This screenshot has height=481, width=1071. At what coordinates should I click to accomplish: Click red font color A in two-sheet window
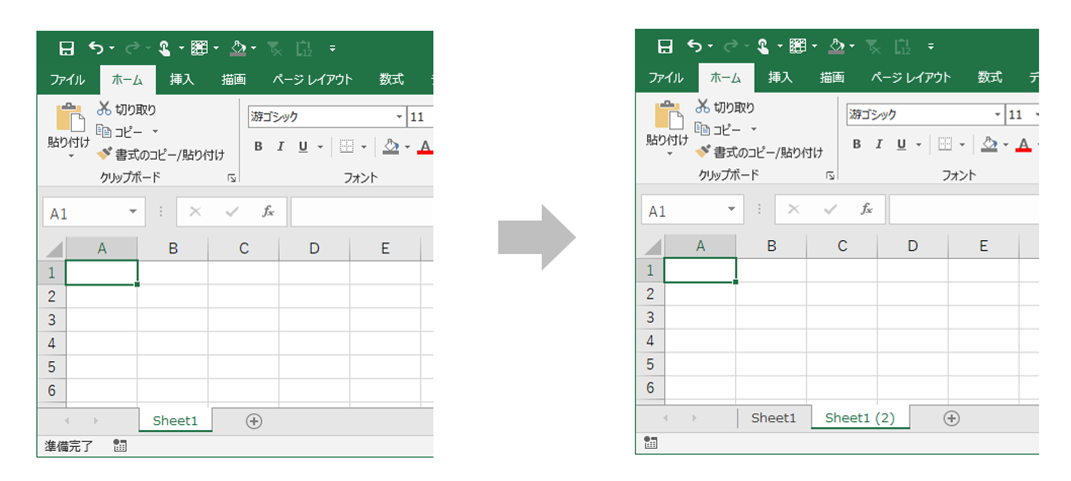coord(1023,145)
